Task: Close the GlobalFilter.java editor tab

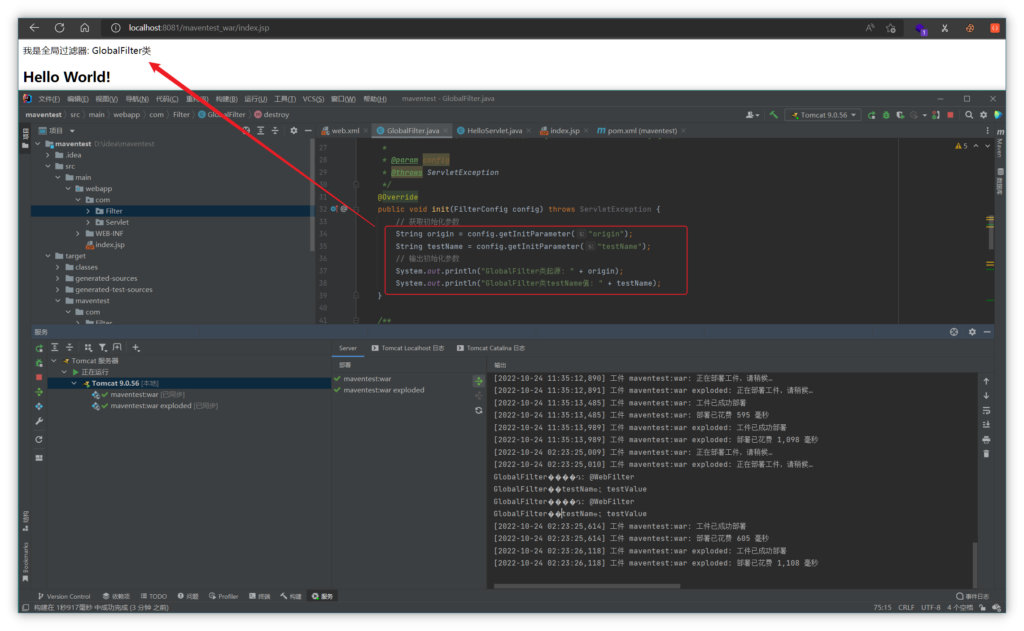Action: tap(447, 131)
